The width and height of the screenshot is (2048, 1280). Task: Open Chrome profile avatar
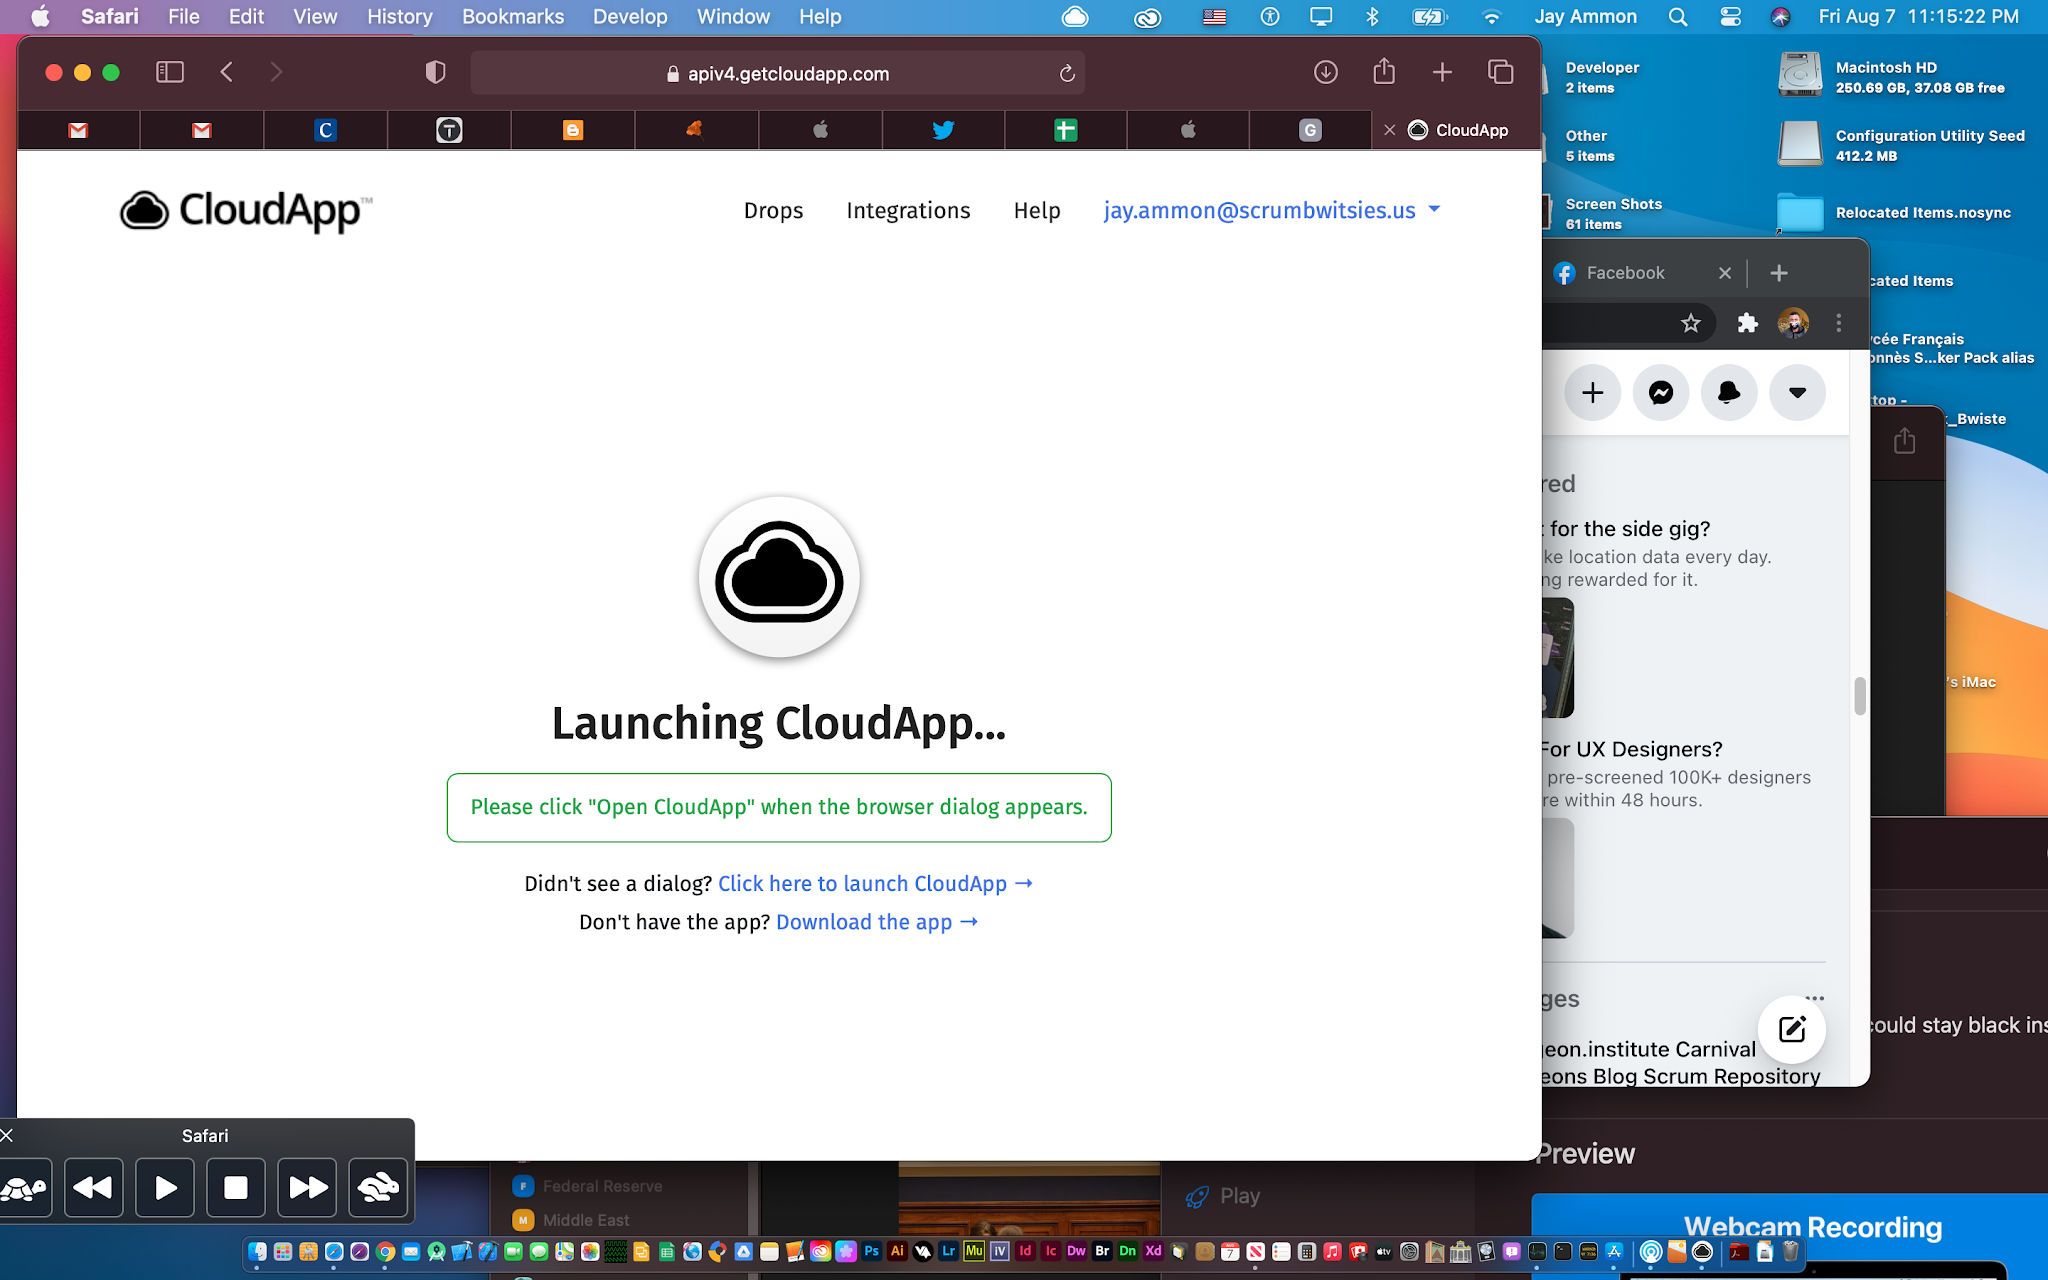(x=1793, y=323)
